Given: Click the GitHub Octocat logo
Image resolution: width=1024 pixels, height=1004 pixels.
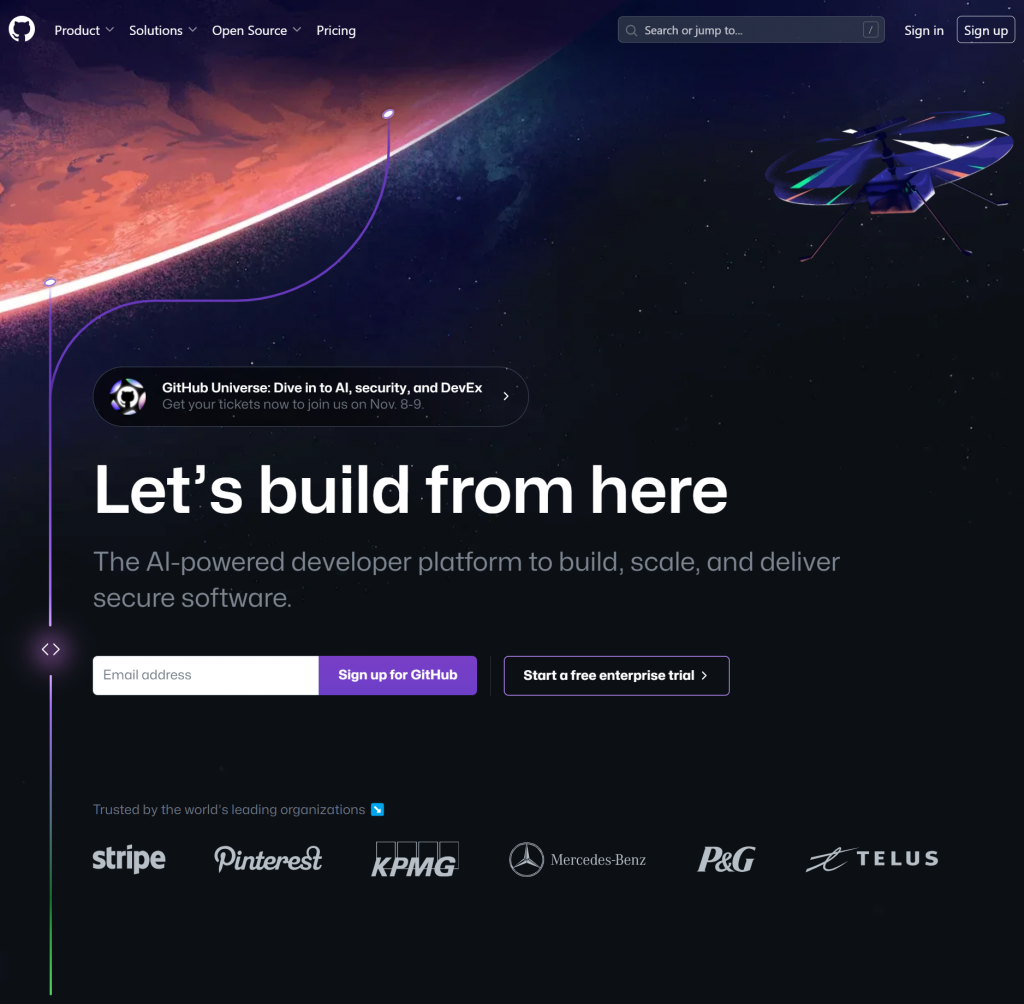Looking at the screenshot, I should (22, 29).
